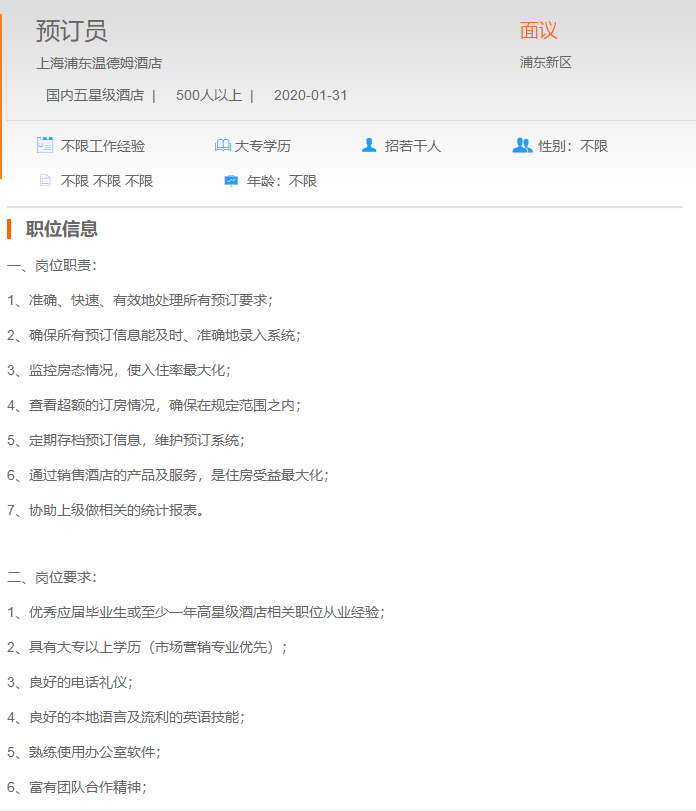The width and height of the screenshot is (696, 811).
Task: Click the 不限工作经验 requirement text
Action: (103, 146)
